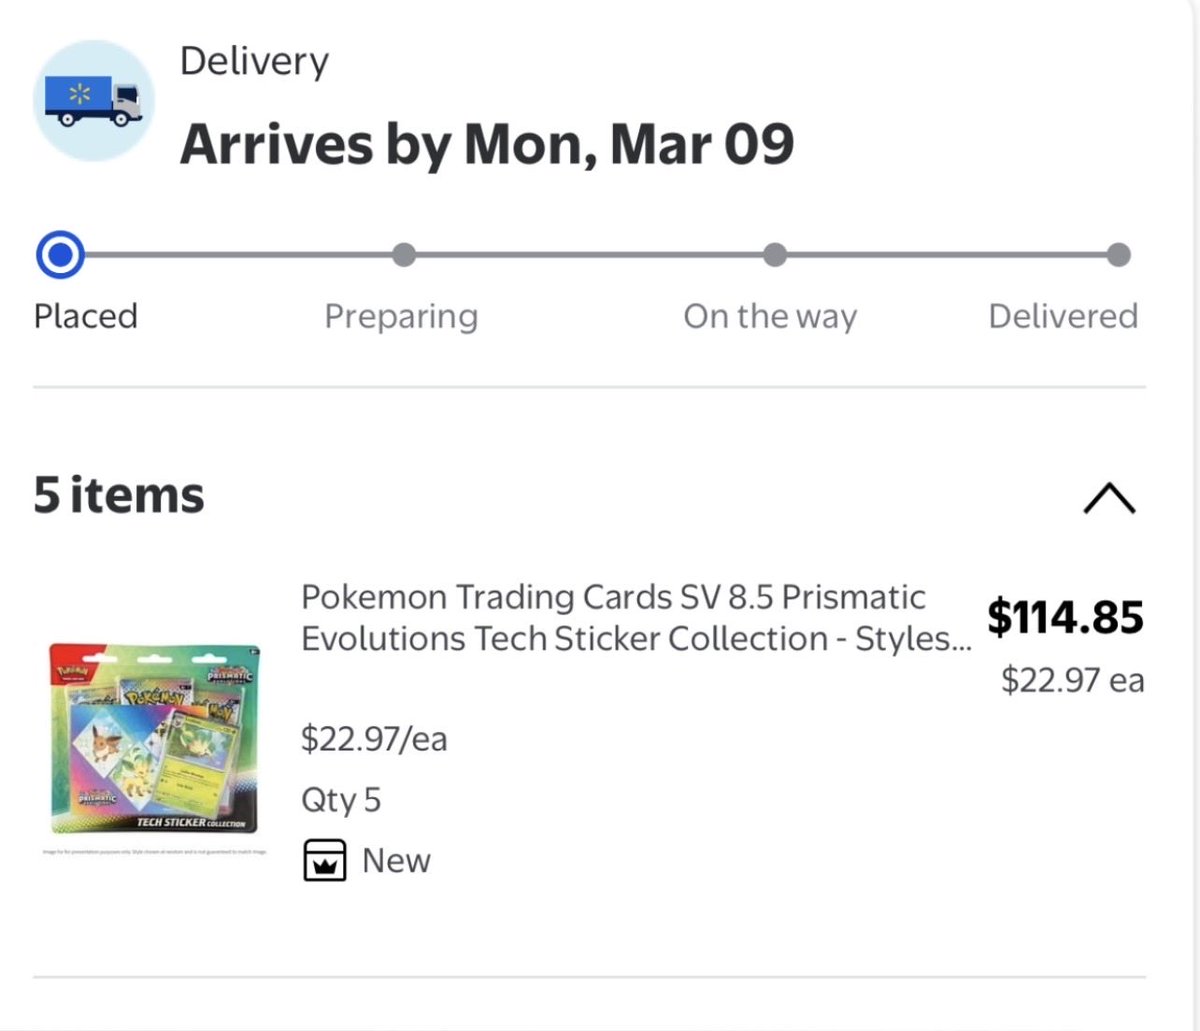This screenshot has width=1200, height=1031.
Task: Click the Arrives by Mon, Mar 09 heading
Action: 487,144
